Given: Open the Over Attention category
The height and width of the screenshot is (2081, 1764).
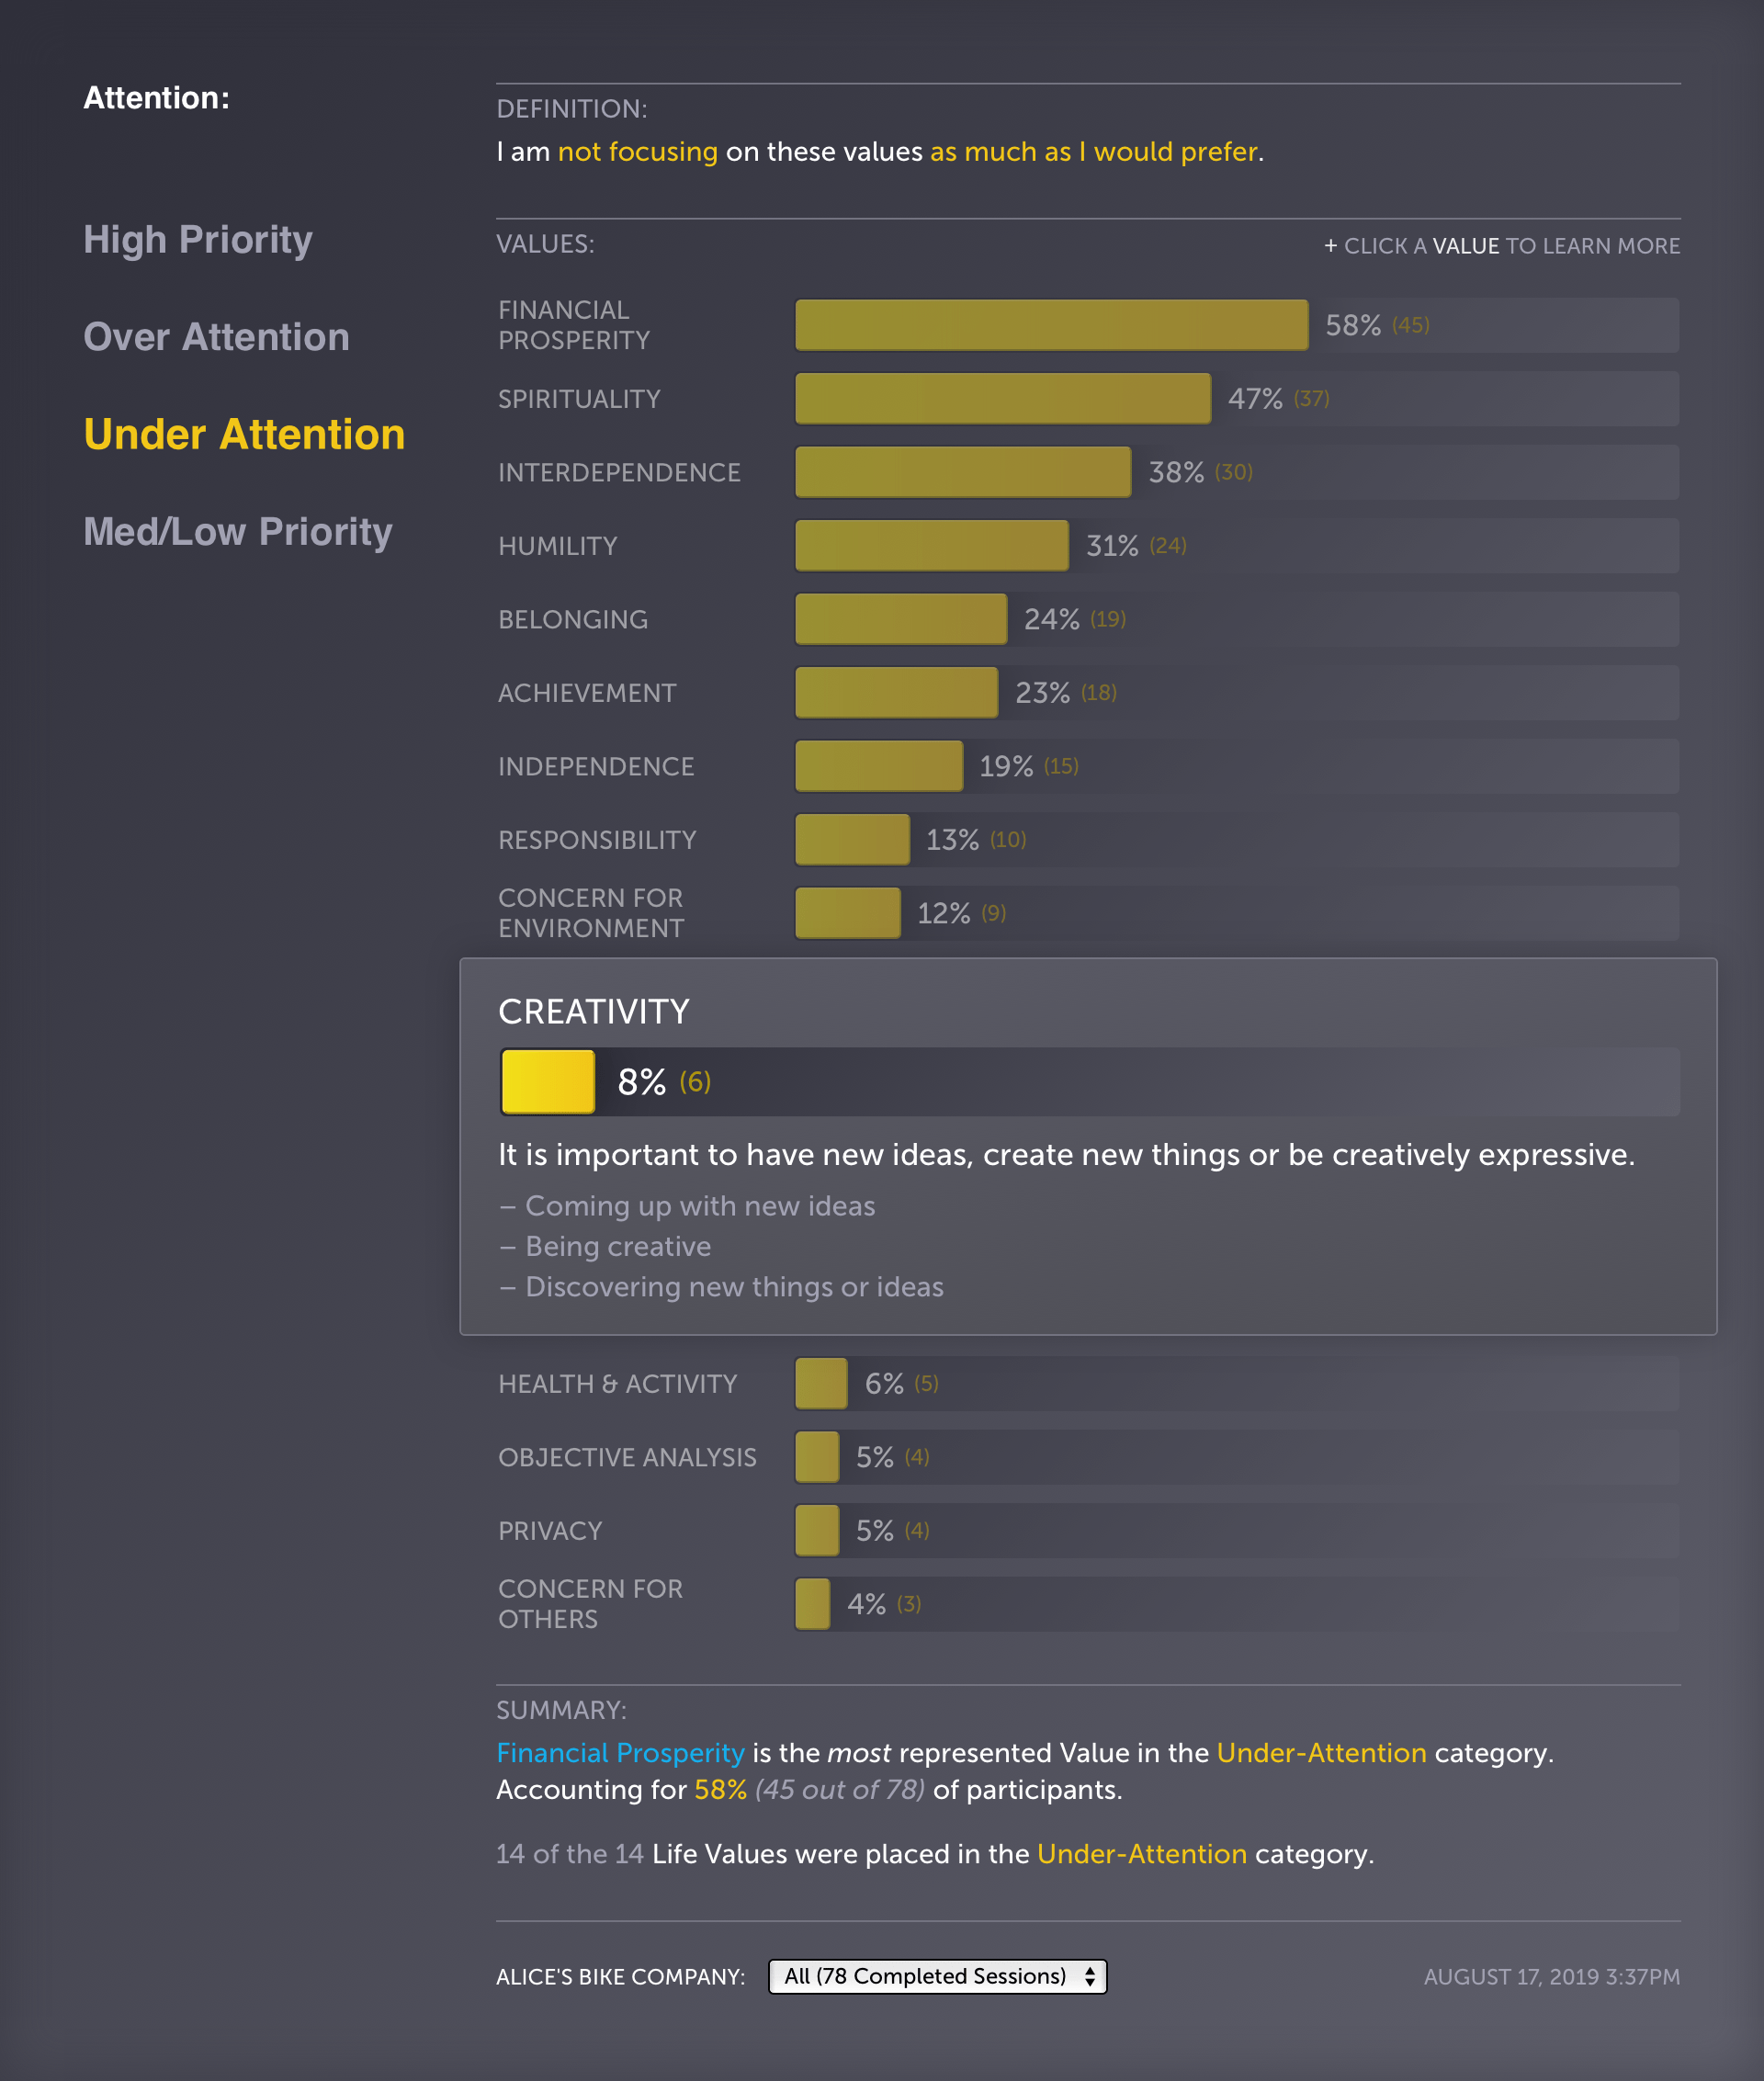Looking at the screenshot, I should pos(216,337).
